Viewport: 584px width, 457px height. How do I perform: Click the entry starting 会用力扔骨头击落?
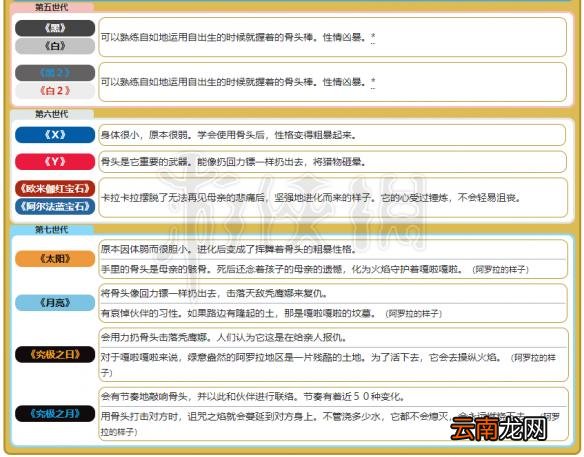tap(224, 338)
